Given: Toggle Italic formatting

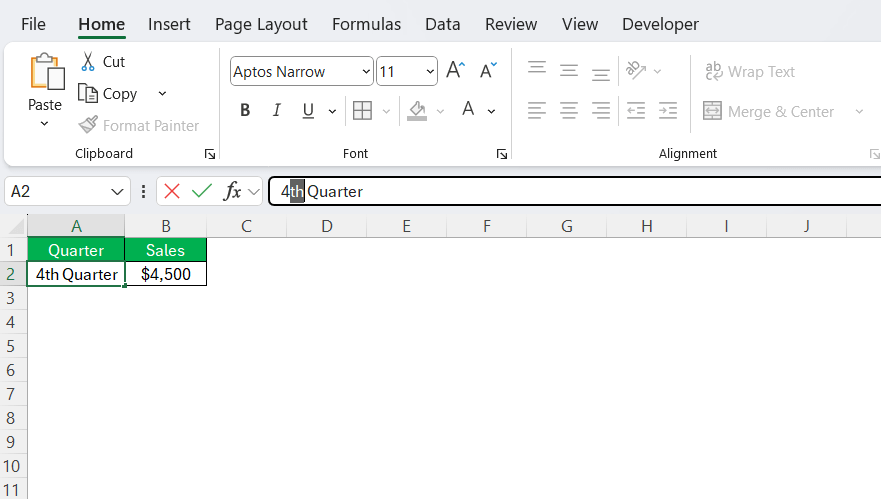Looking at the screenshot, I should coord(276,110).
